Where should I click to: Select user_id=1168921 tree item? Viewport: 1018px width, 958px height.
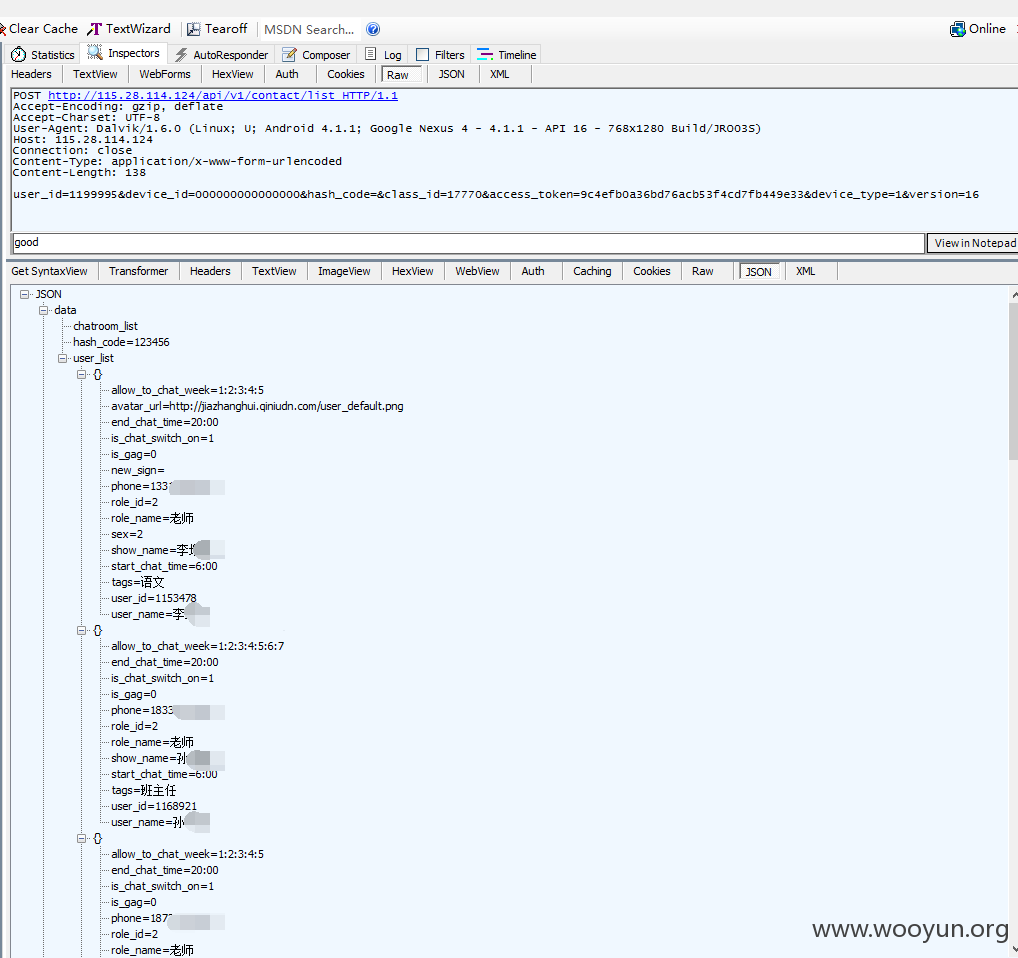coord(154,806)
